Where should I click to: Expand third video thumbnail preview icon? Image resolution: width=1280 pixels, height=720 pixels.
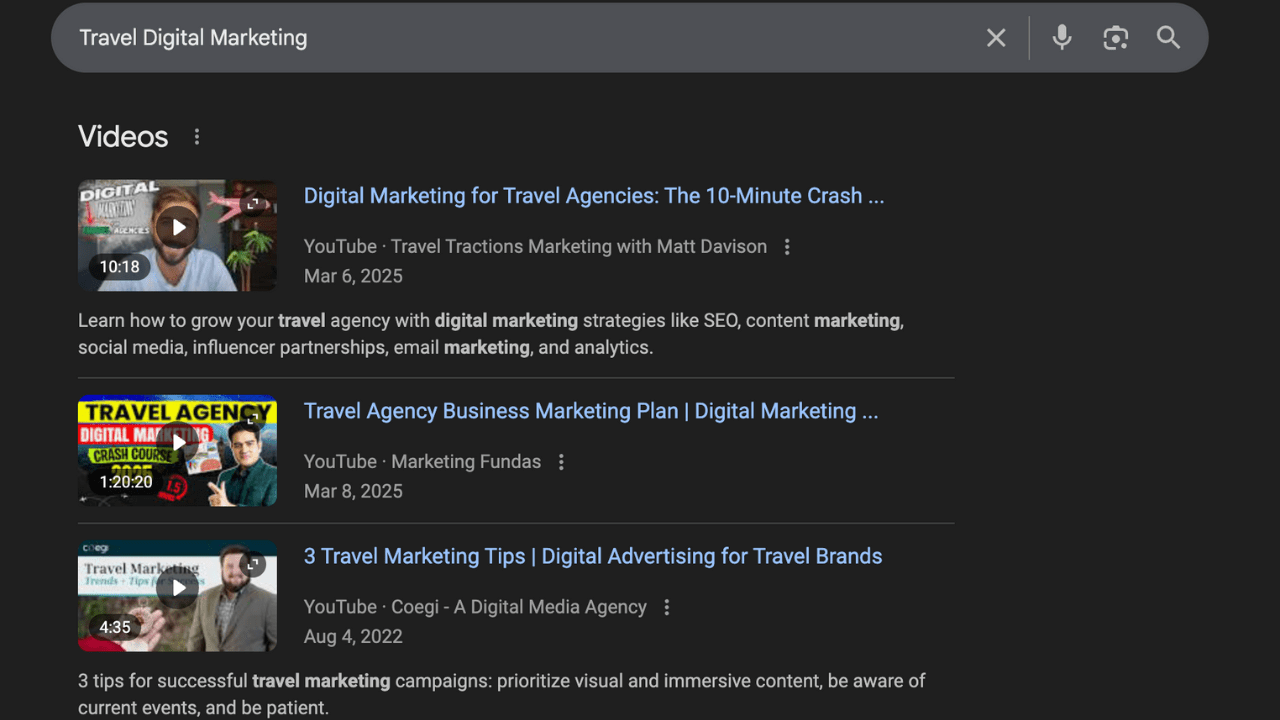click(254, 565)
